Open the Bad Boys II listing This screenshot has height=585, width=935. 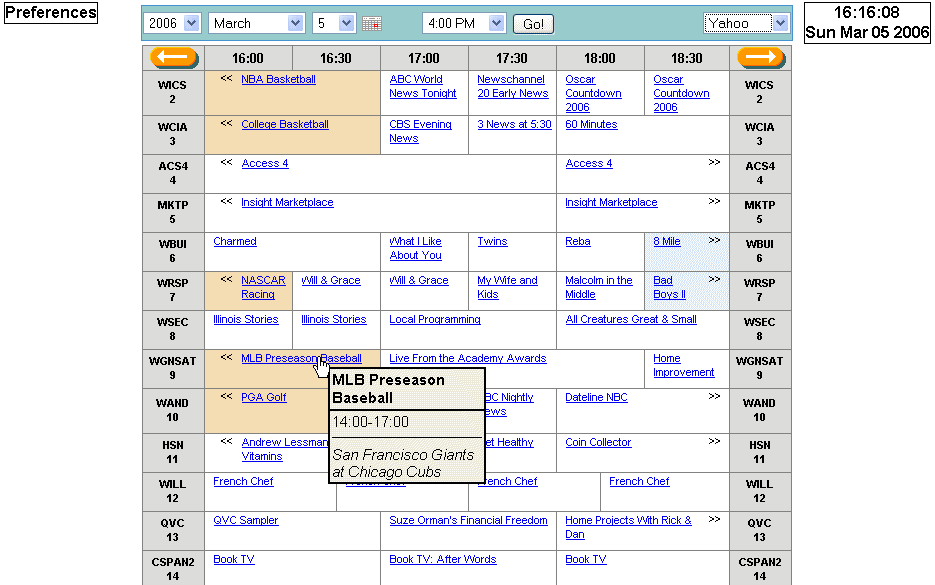[669, 287]
